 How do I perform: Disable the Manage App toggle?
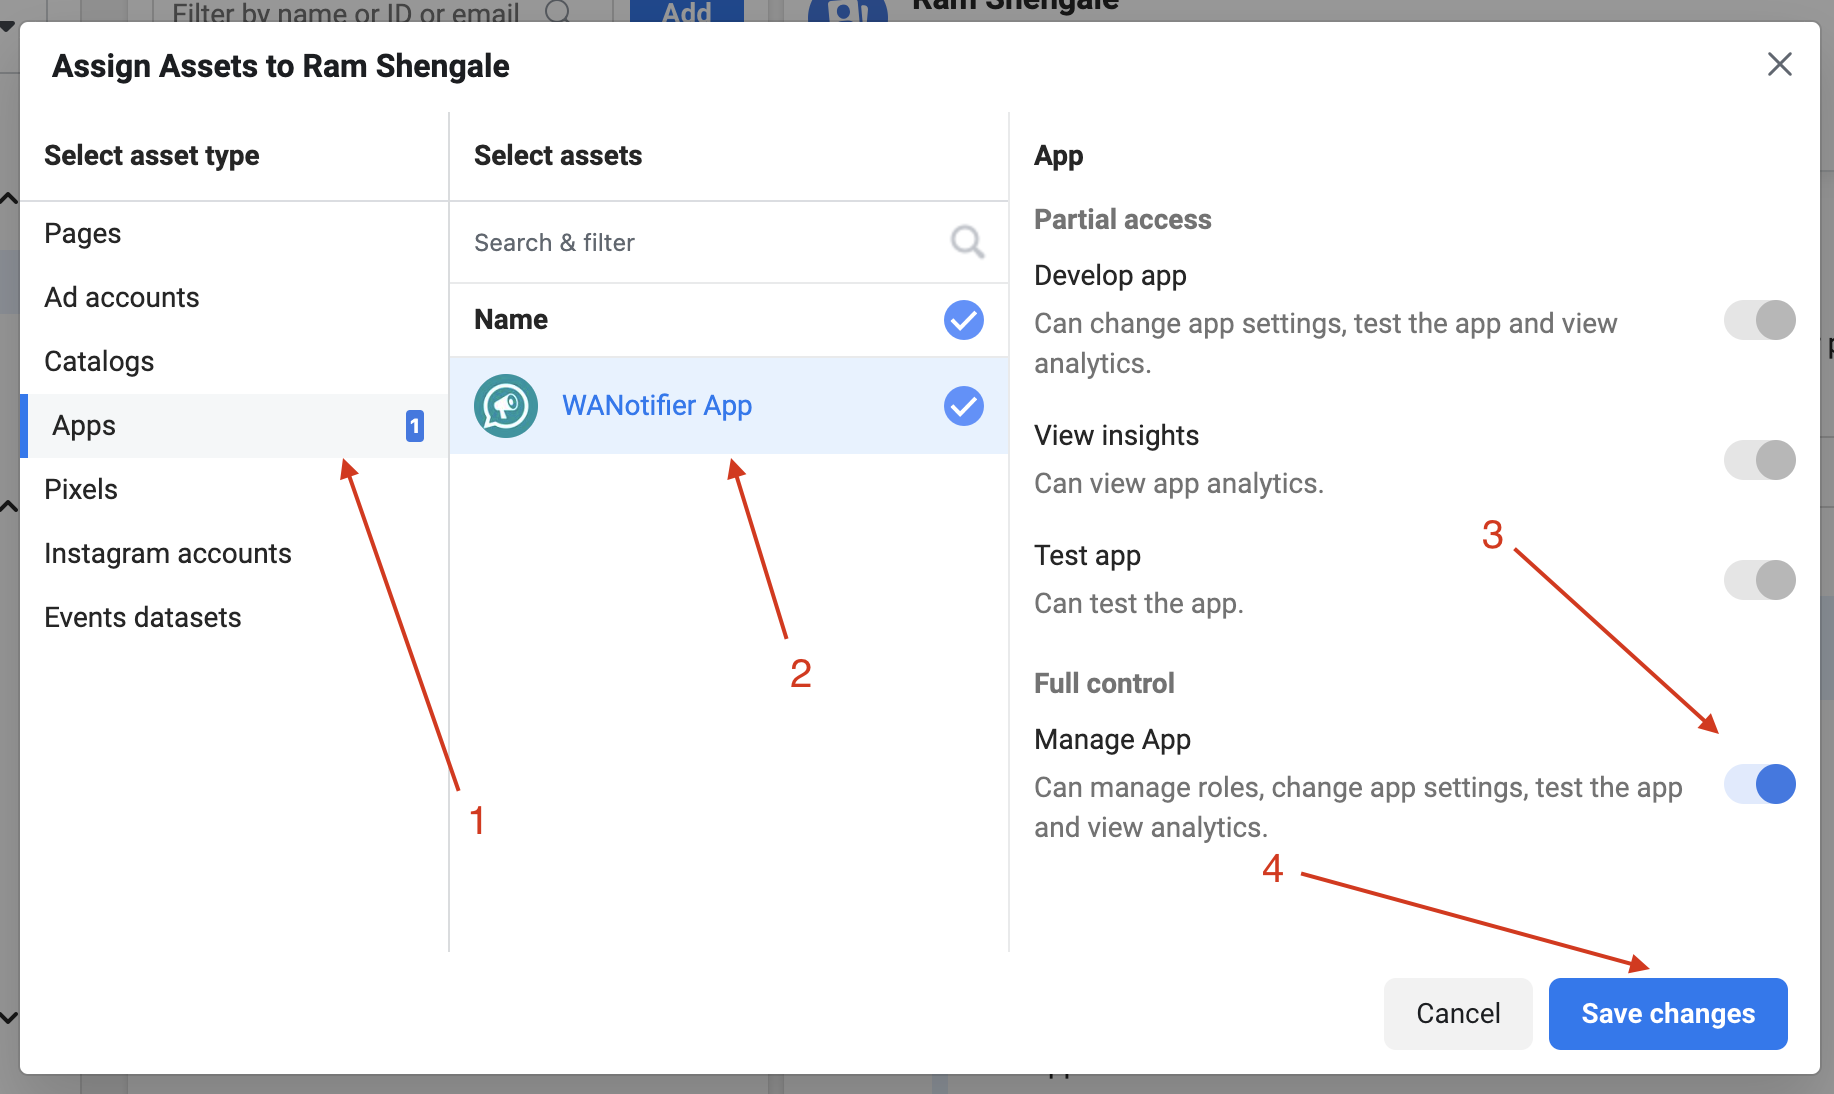click(x=1760, y=784)
